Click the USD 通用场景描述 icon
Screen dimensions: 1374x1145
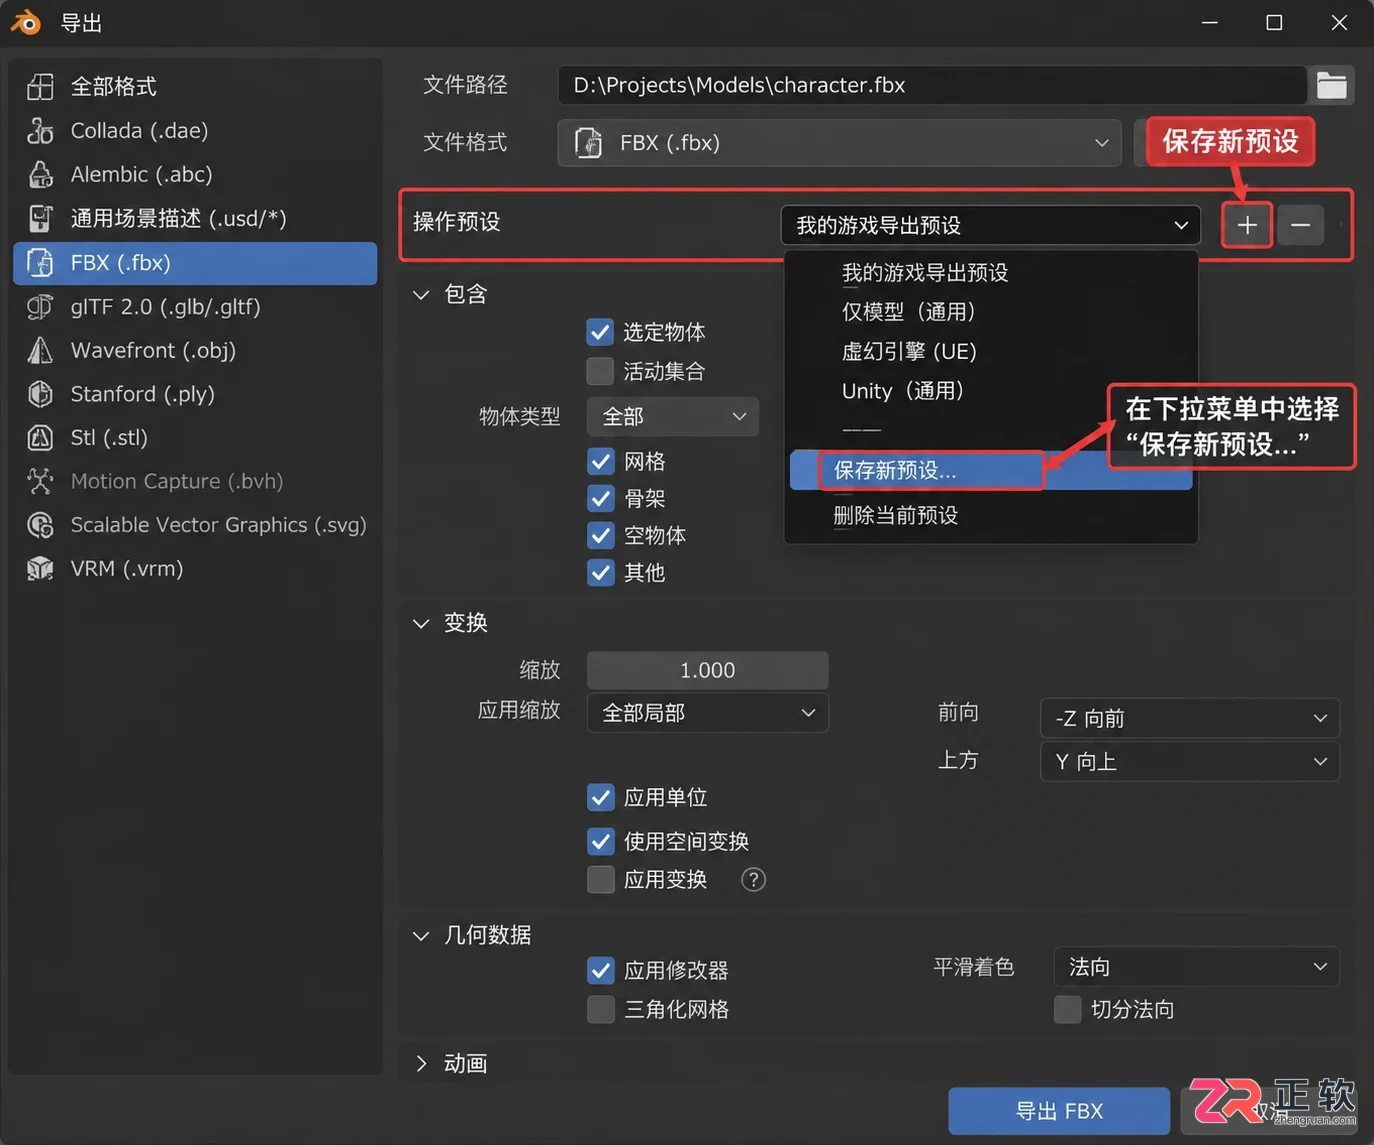(x=40, y=219)
